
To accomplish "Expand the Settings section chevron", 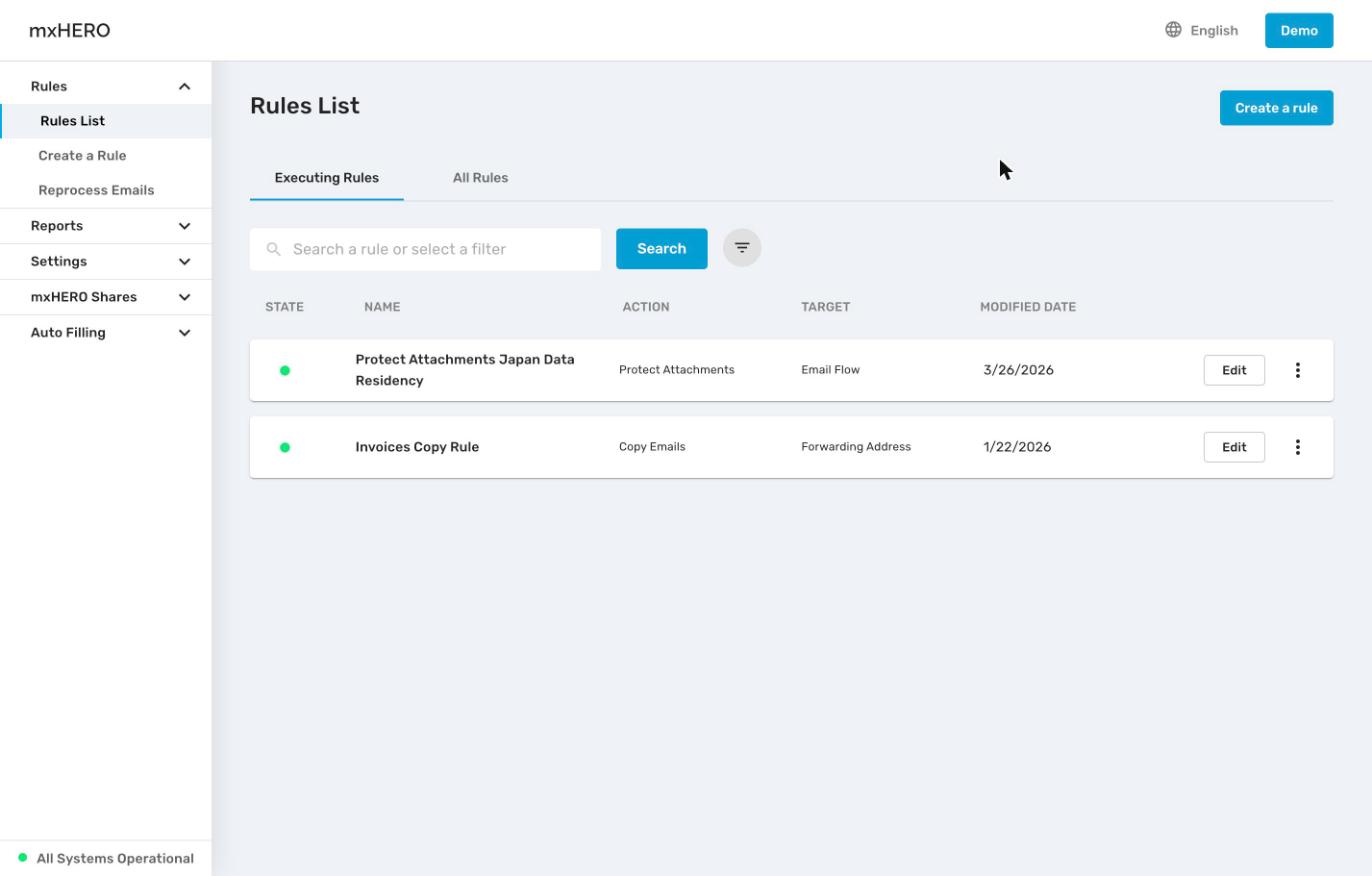I will coord(184,262).
